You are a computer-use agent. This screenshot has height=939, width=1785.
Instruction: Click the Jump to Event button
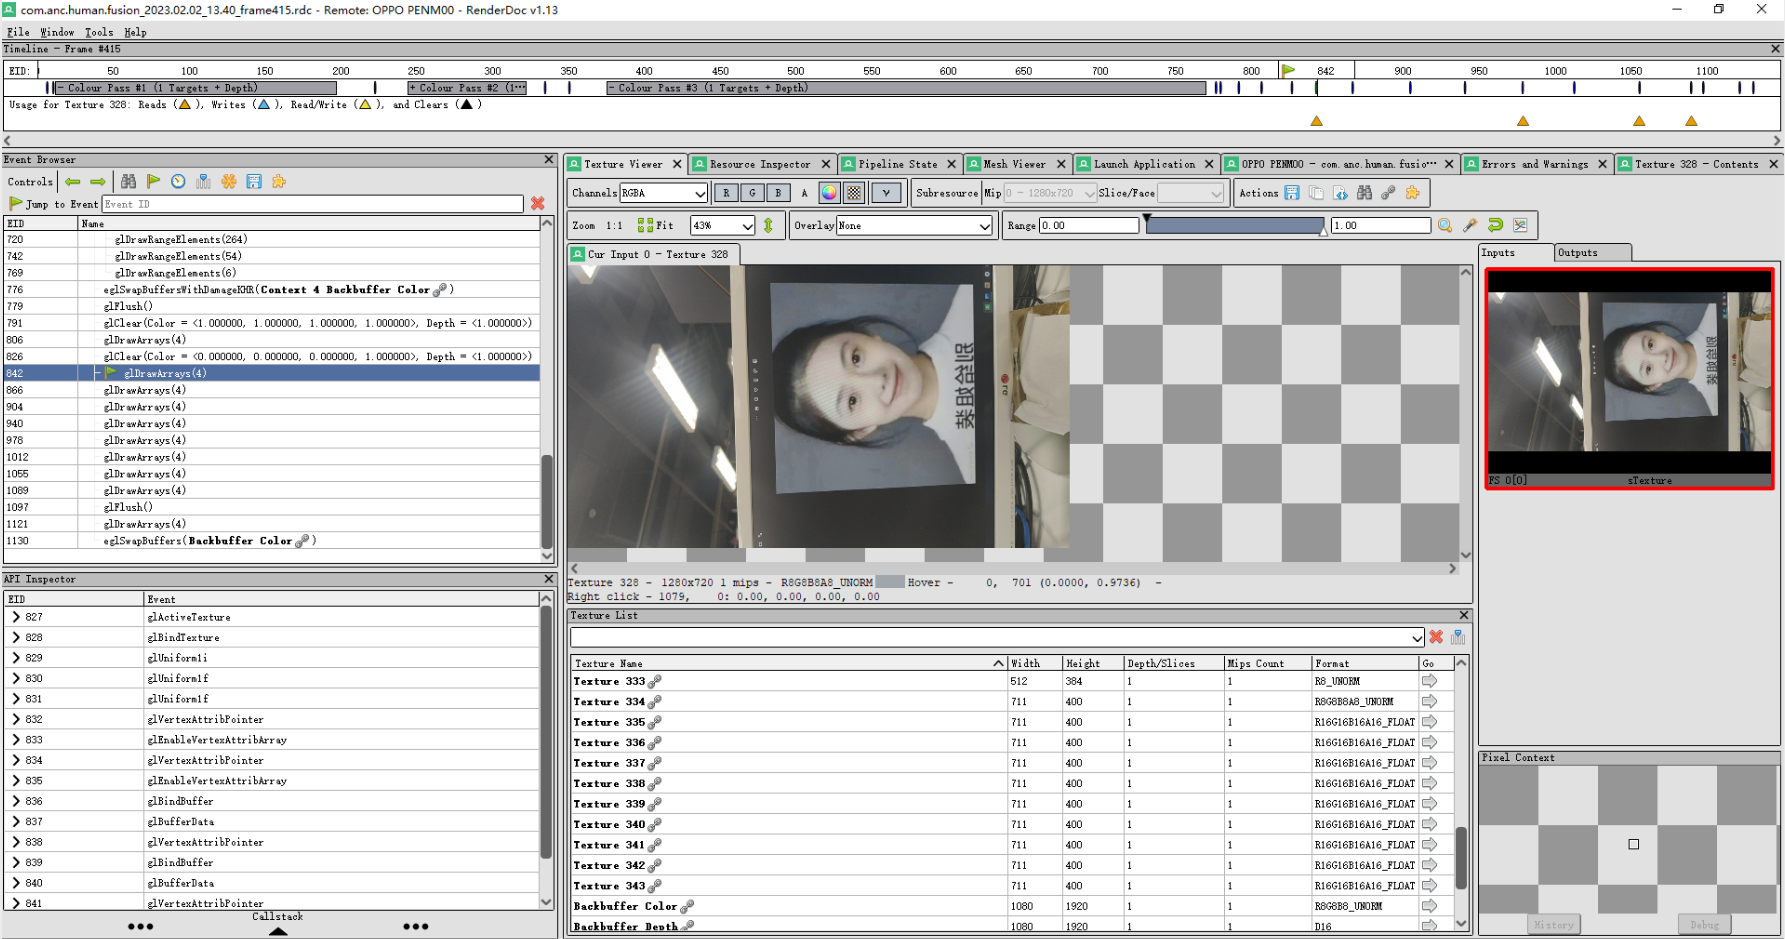(x=53, y=203)
